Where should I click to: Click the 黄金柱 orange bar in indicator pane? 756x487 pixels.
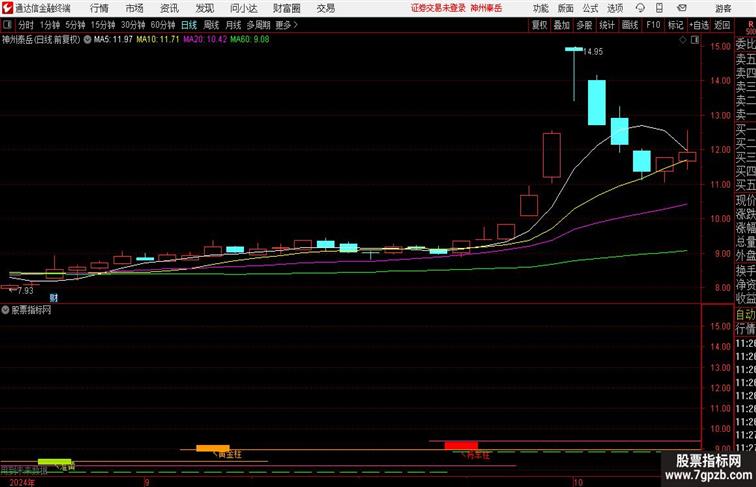click(x=213, y=448)
